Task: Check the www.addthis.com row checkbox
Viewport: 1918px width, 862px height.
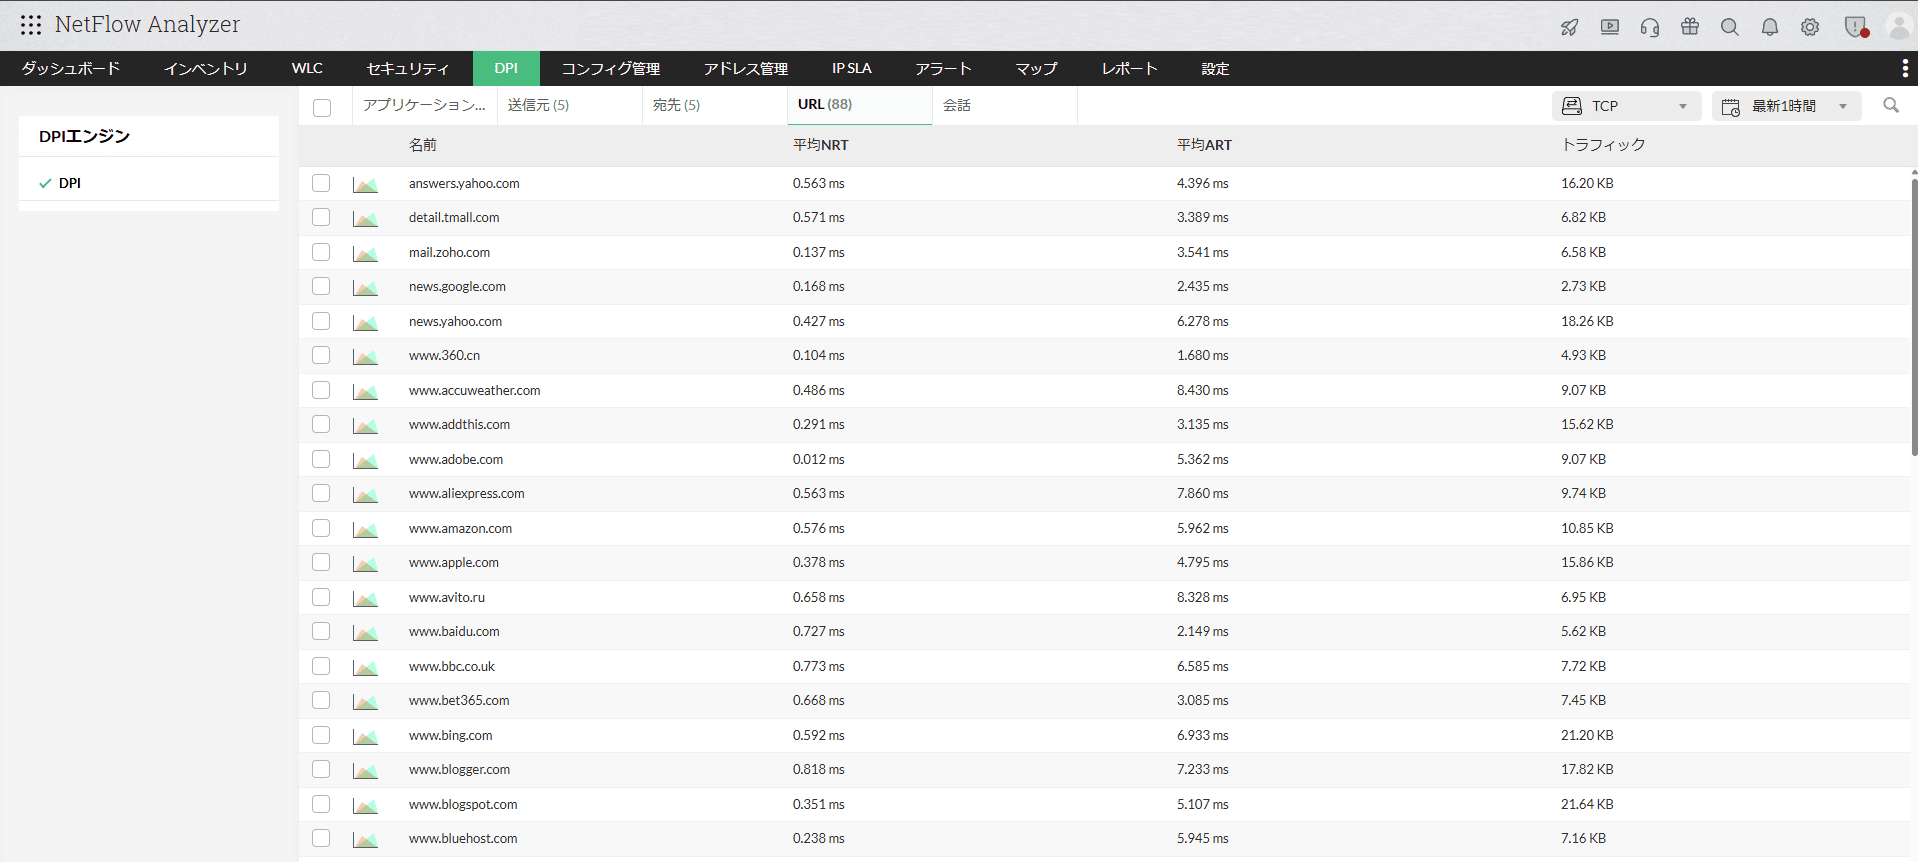Action: coord(321,424)
